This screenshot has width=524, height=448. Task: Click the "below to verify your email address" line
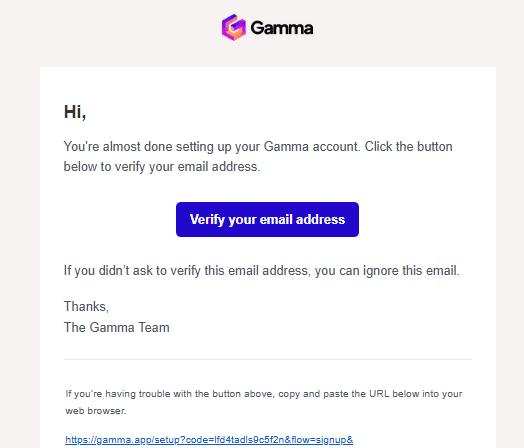[162, 166]
